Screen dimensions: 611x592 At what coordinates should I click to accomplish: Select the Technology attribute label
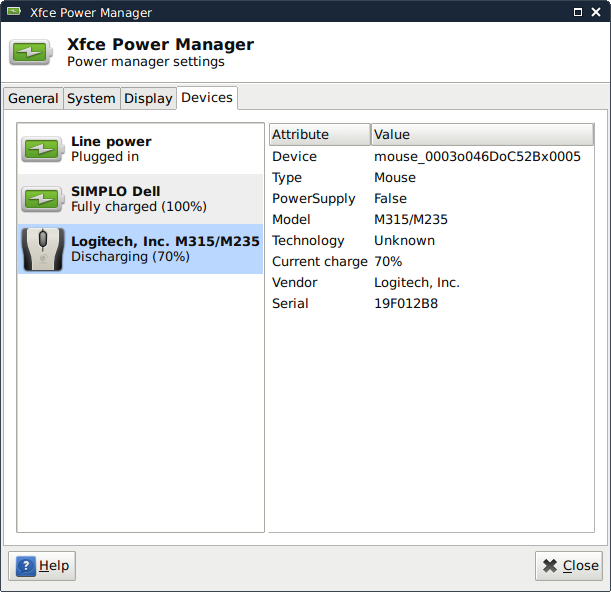(308, 241)
